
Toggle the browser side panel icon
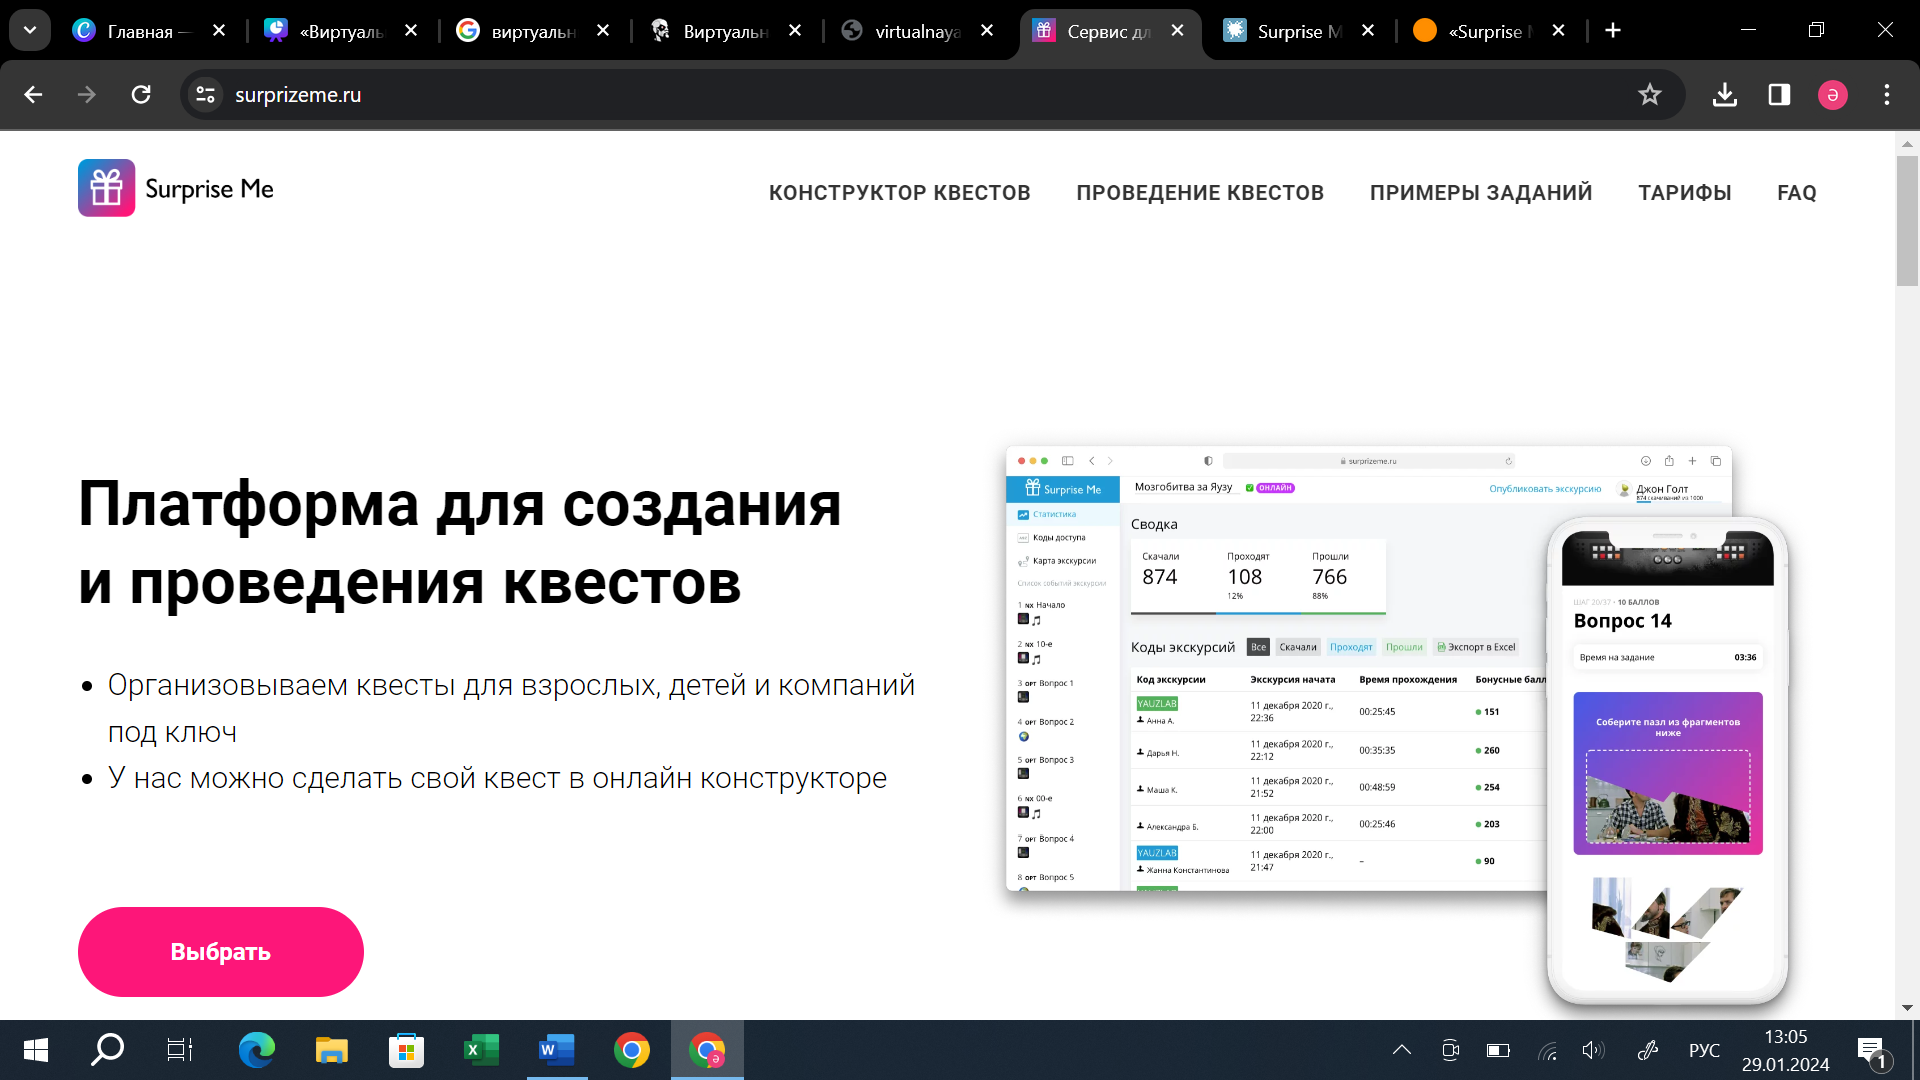click(x=1779, y=95)
